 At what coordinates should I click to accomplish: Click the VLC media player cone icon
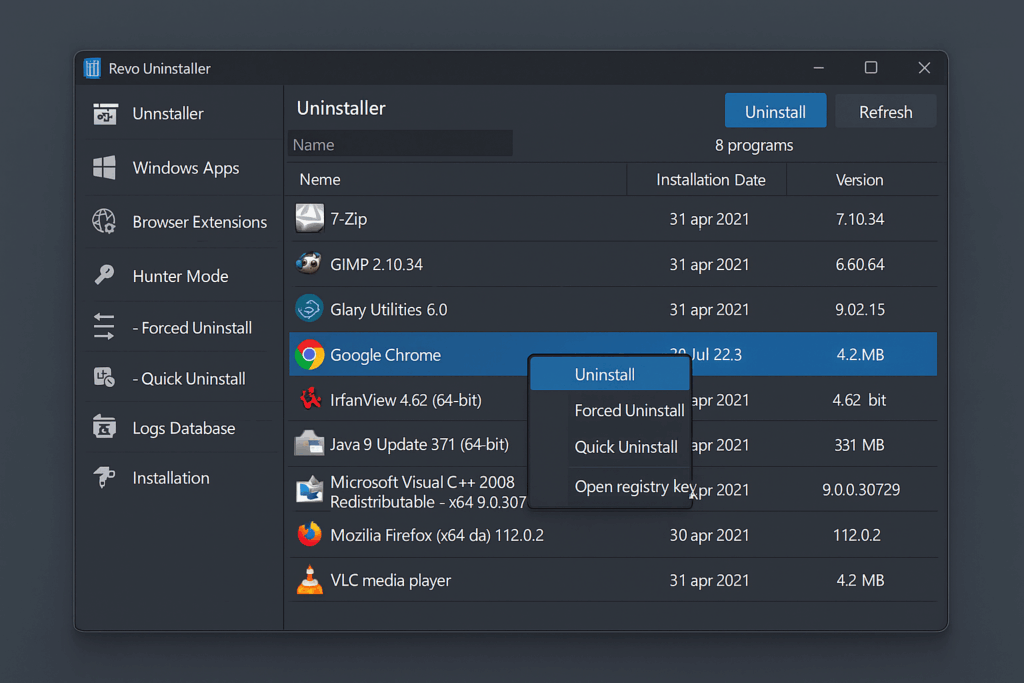click(309, 580)
